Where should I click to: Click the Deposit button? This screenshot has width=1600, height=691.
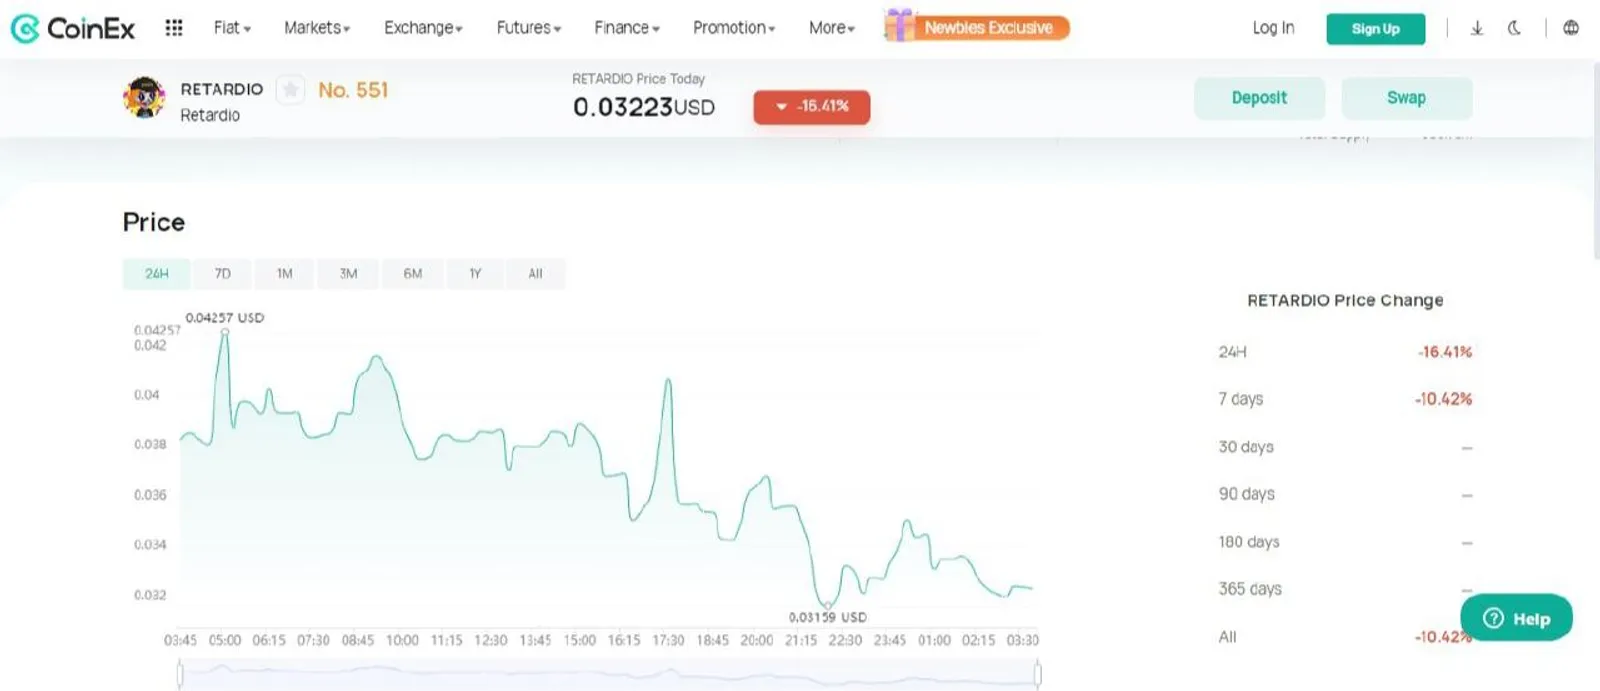click(1259, 98)
